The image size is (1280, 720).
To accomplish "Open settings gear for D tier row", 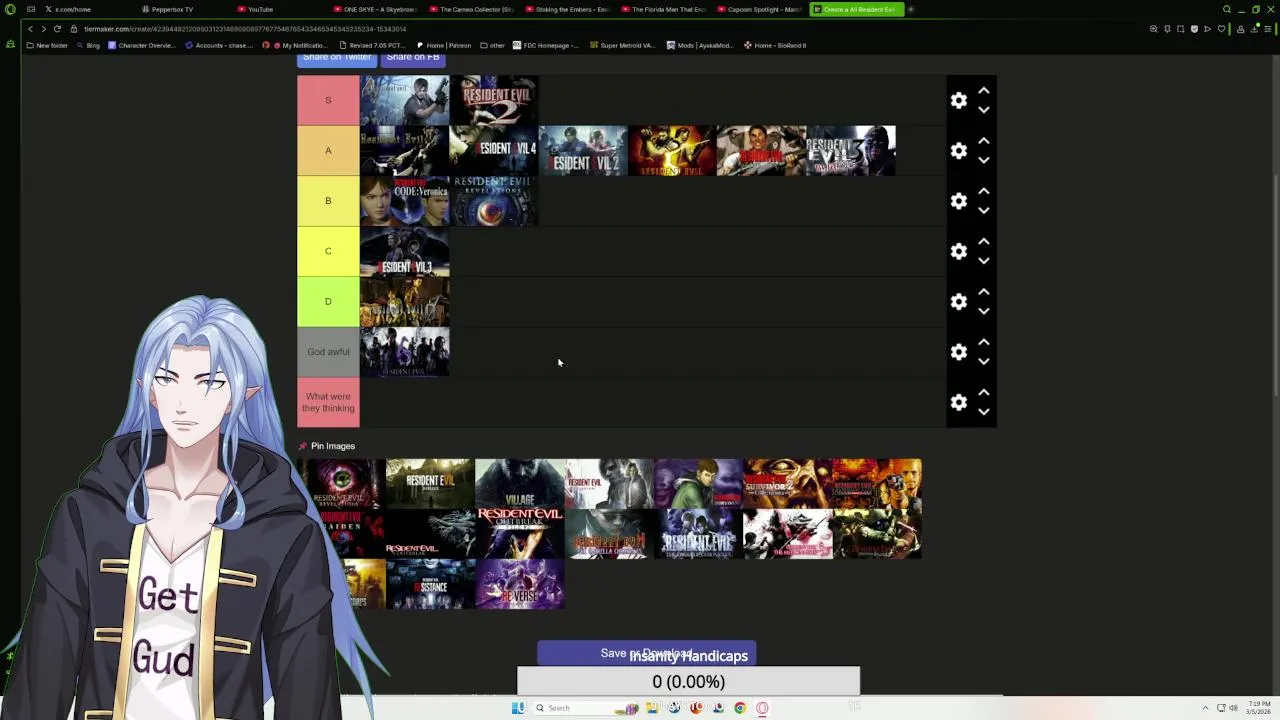I will pos(959,301).
